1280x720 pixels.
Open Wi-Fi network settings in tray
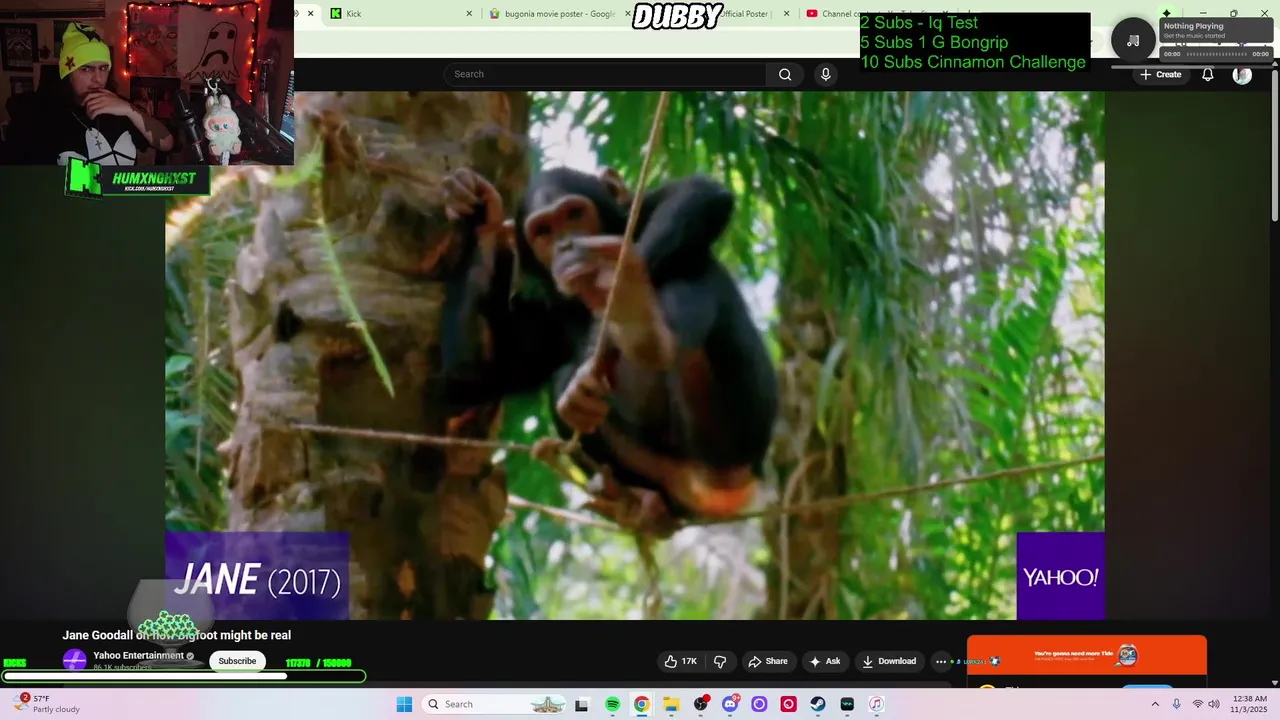[x=1197, y=704]
